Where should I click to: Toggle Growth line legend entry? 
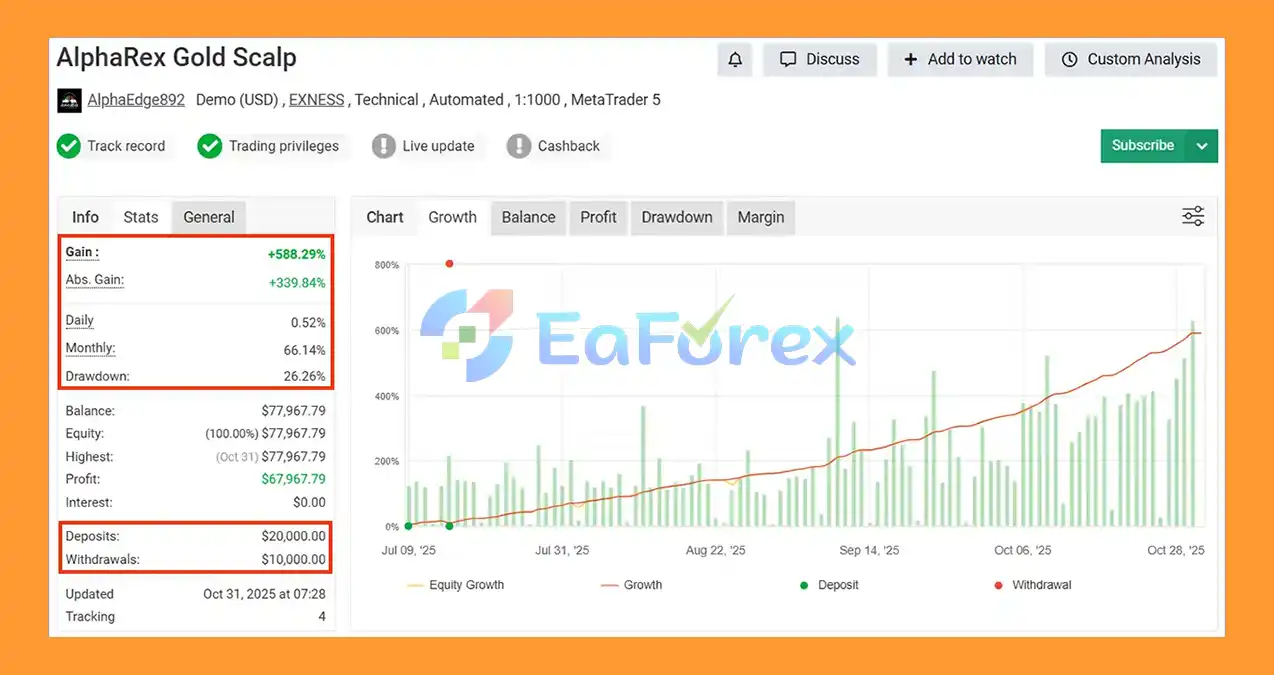pyautogui.click(x=632, y=585)
